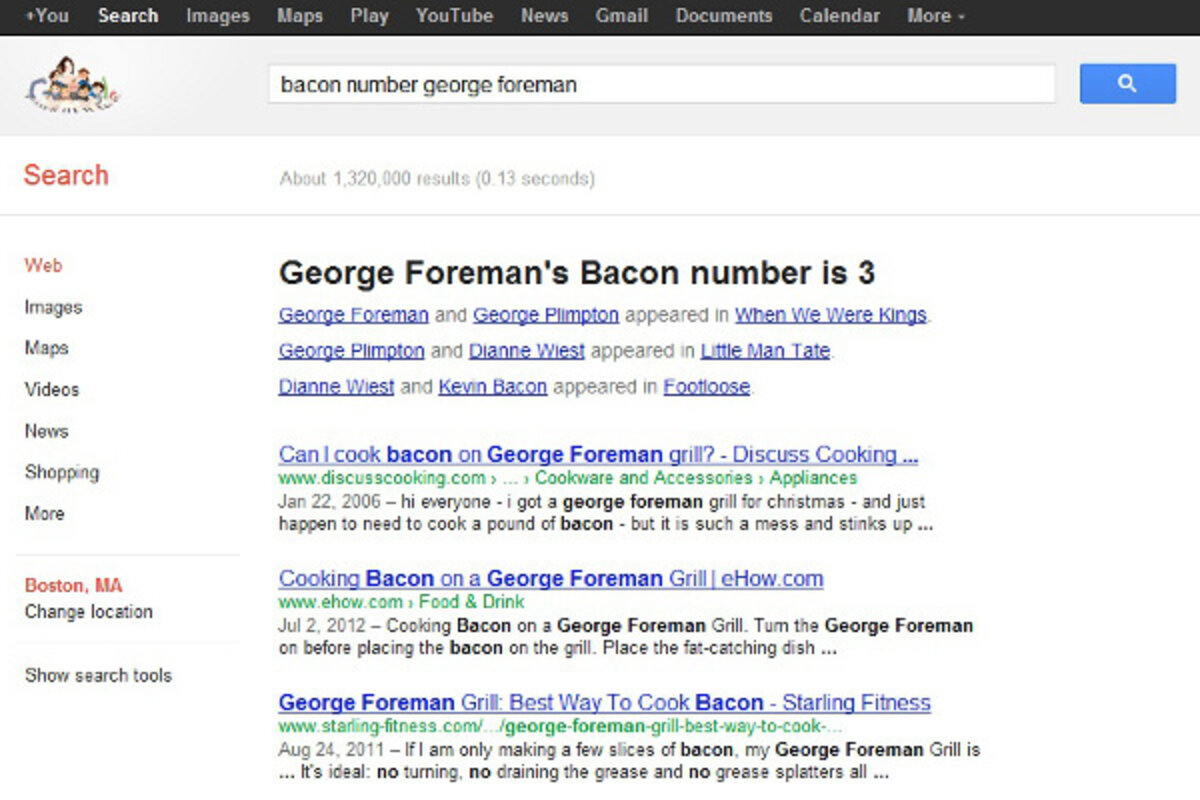1200x800 pixels.
Task: Filter results by News in sidebar
Action: (46, 431)
